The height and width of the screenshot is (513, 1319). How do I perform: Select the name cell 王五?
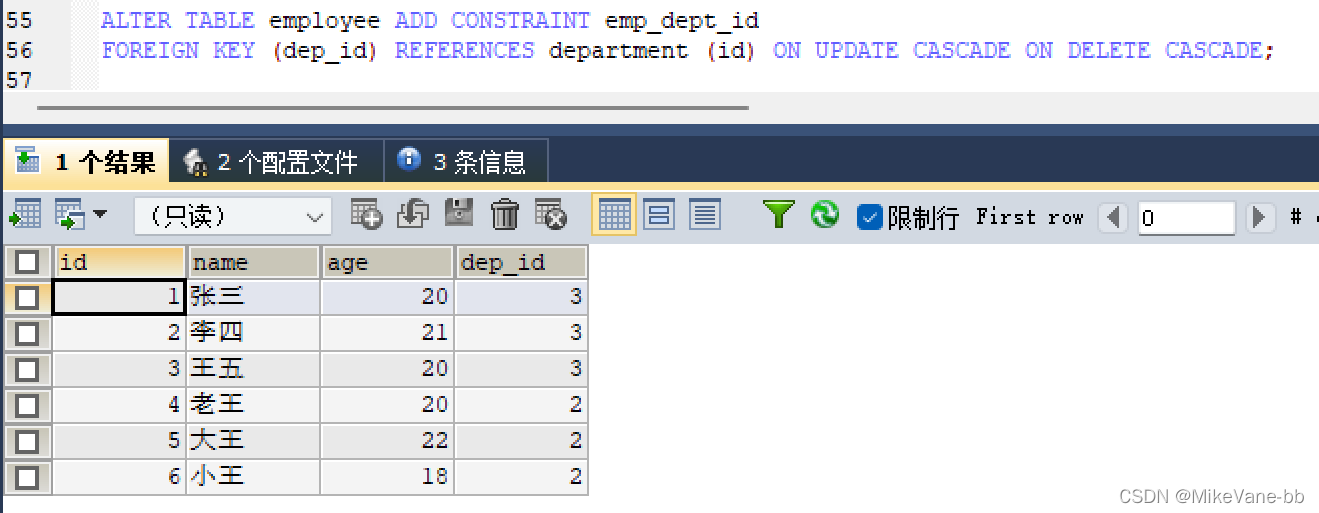(x=253, y=369)
